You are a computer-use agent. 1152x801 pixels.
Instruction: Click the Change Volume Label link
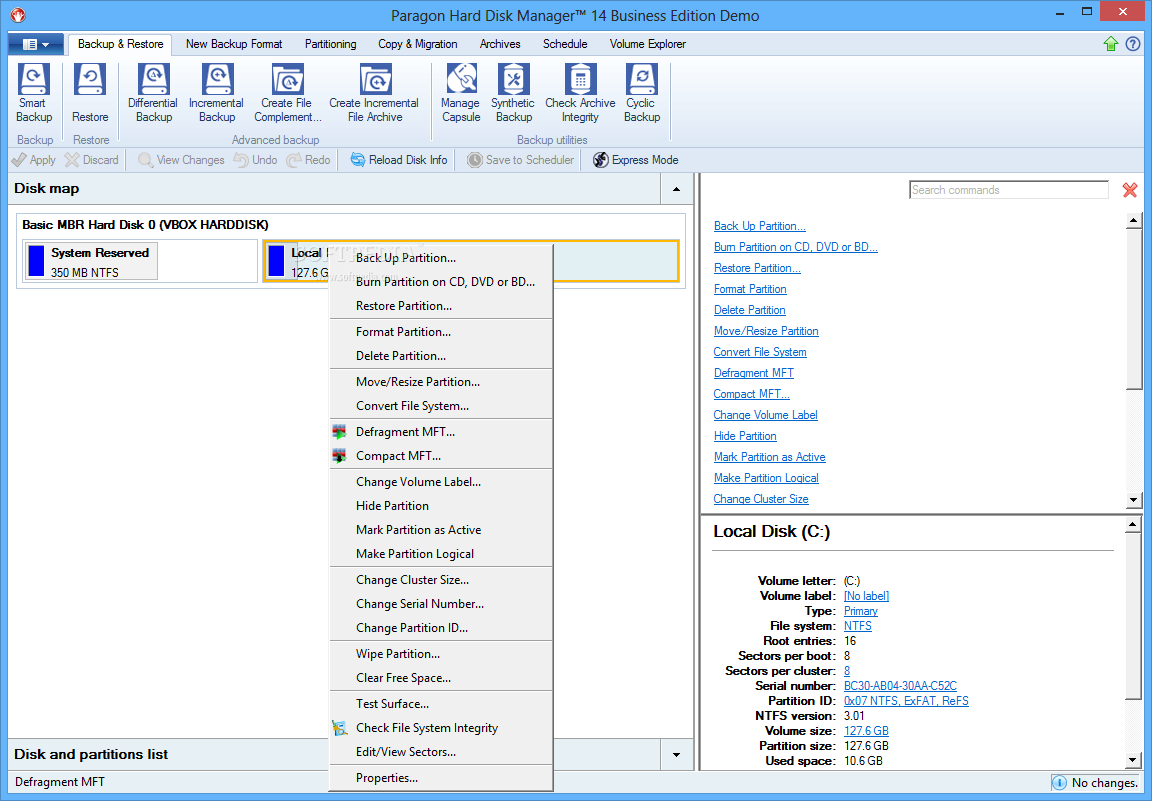pyautogui.click(x=765, y=415)
